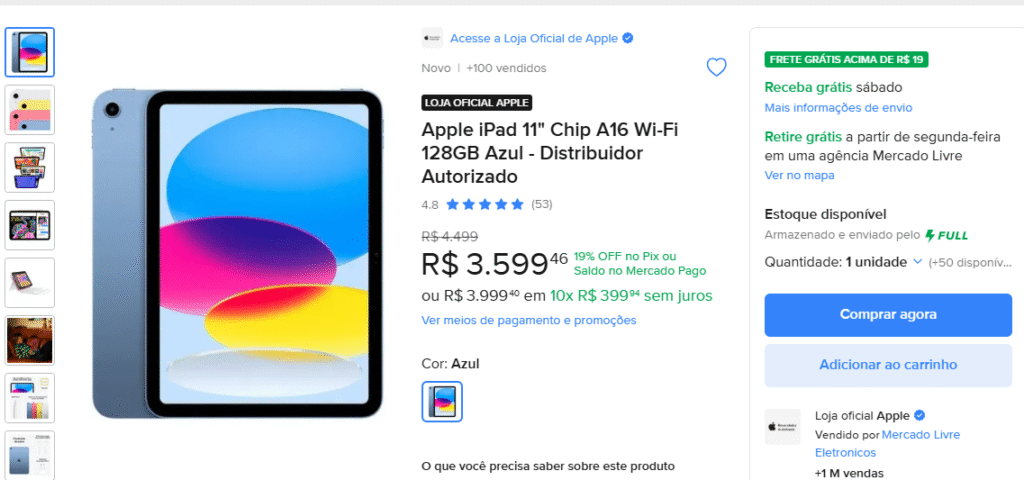Click the FULL lightning bolt icon
Viewport: 1024px width, 480px height.
pos(930,235)
